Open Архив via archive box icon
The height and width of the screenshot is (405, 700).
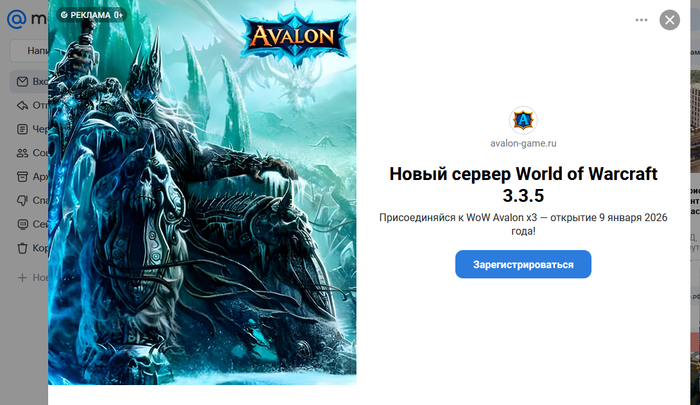pyautogui.click(x=22, y=177)
